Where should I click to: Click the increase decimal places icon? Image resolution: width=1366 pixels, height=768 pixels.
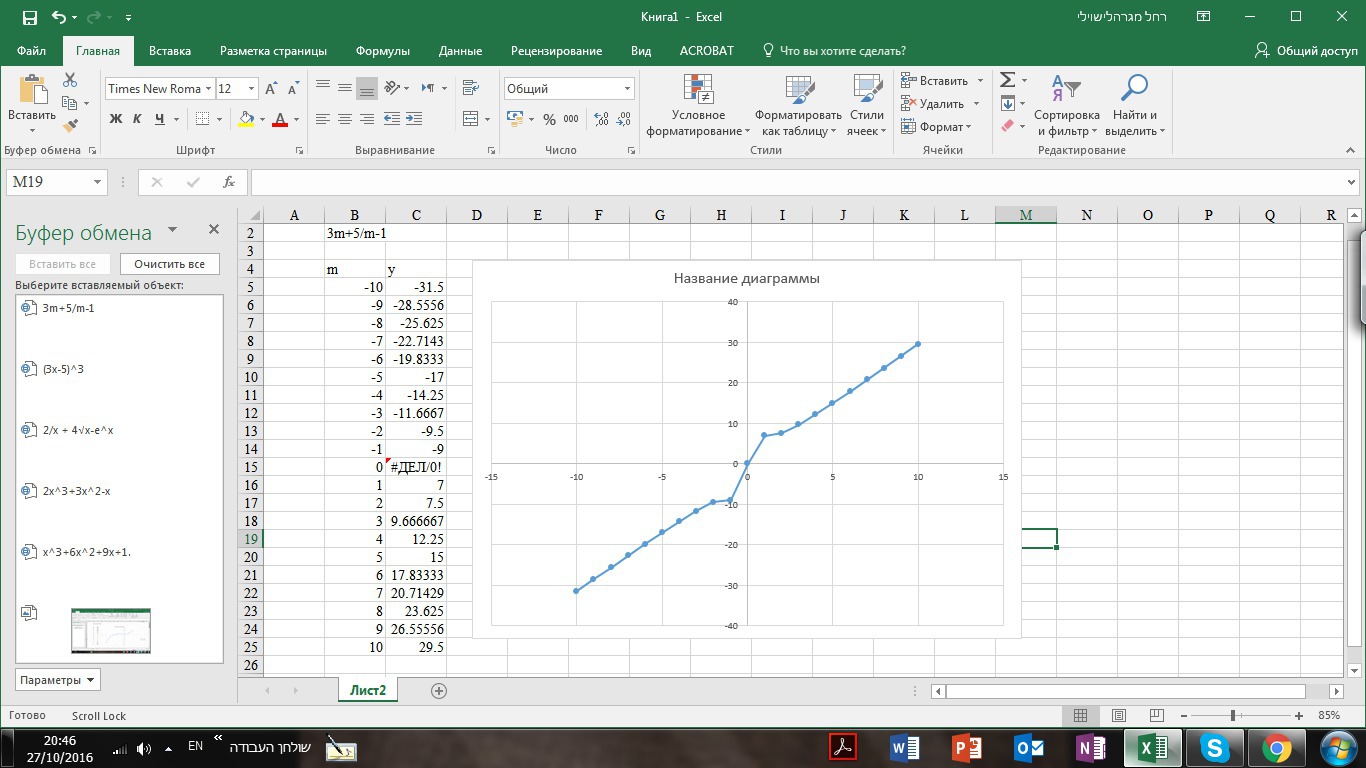pos(601,119)
